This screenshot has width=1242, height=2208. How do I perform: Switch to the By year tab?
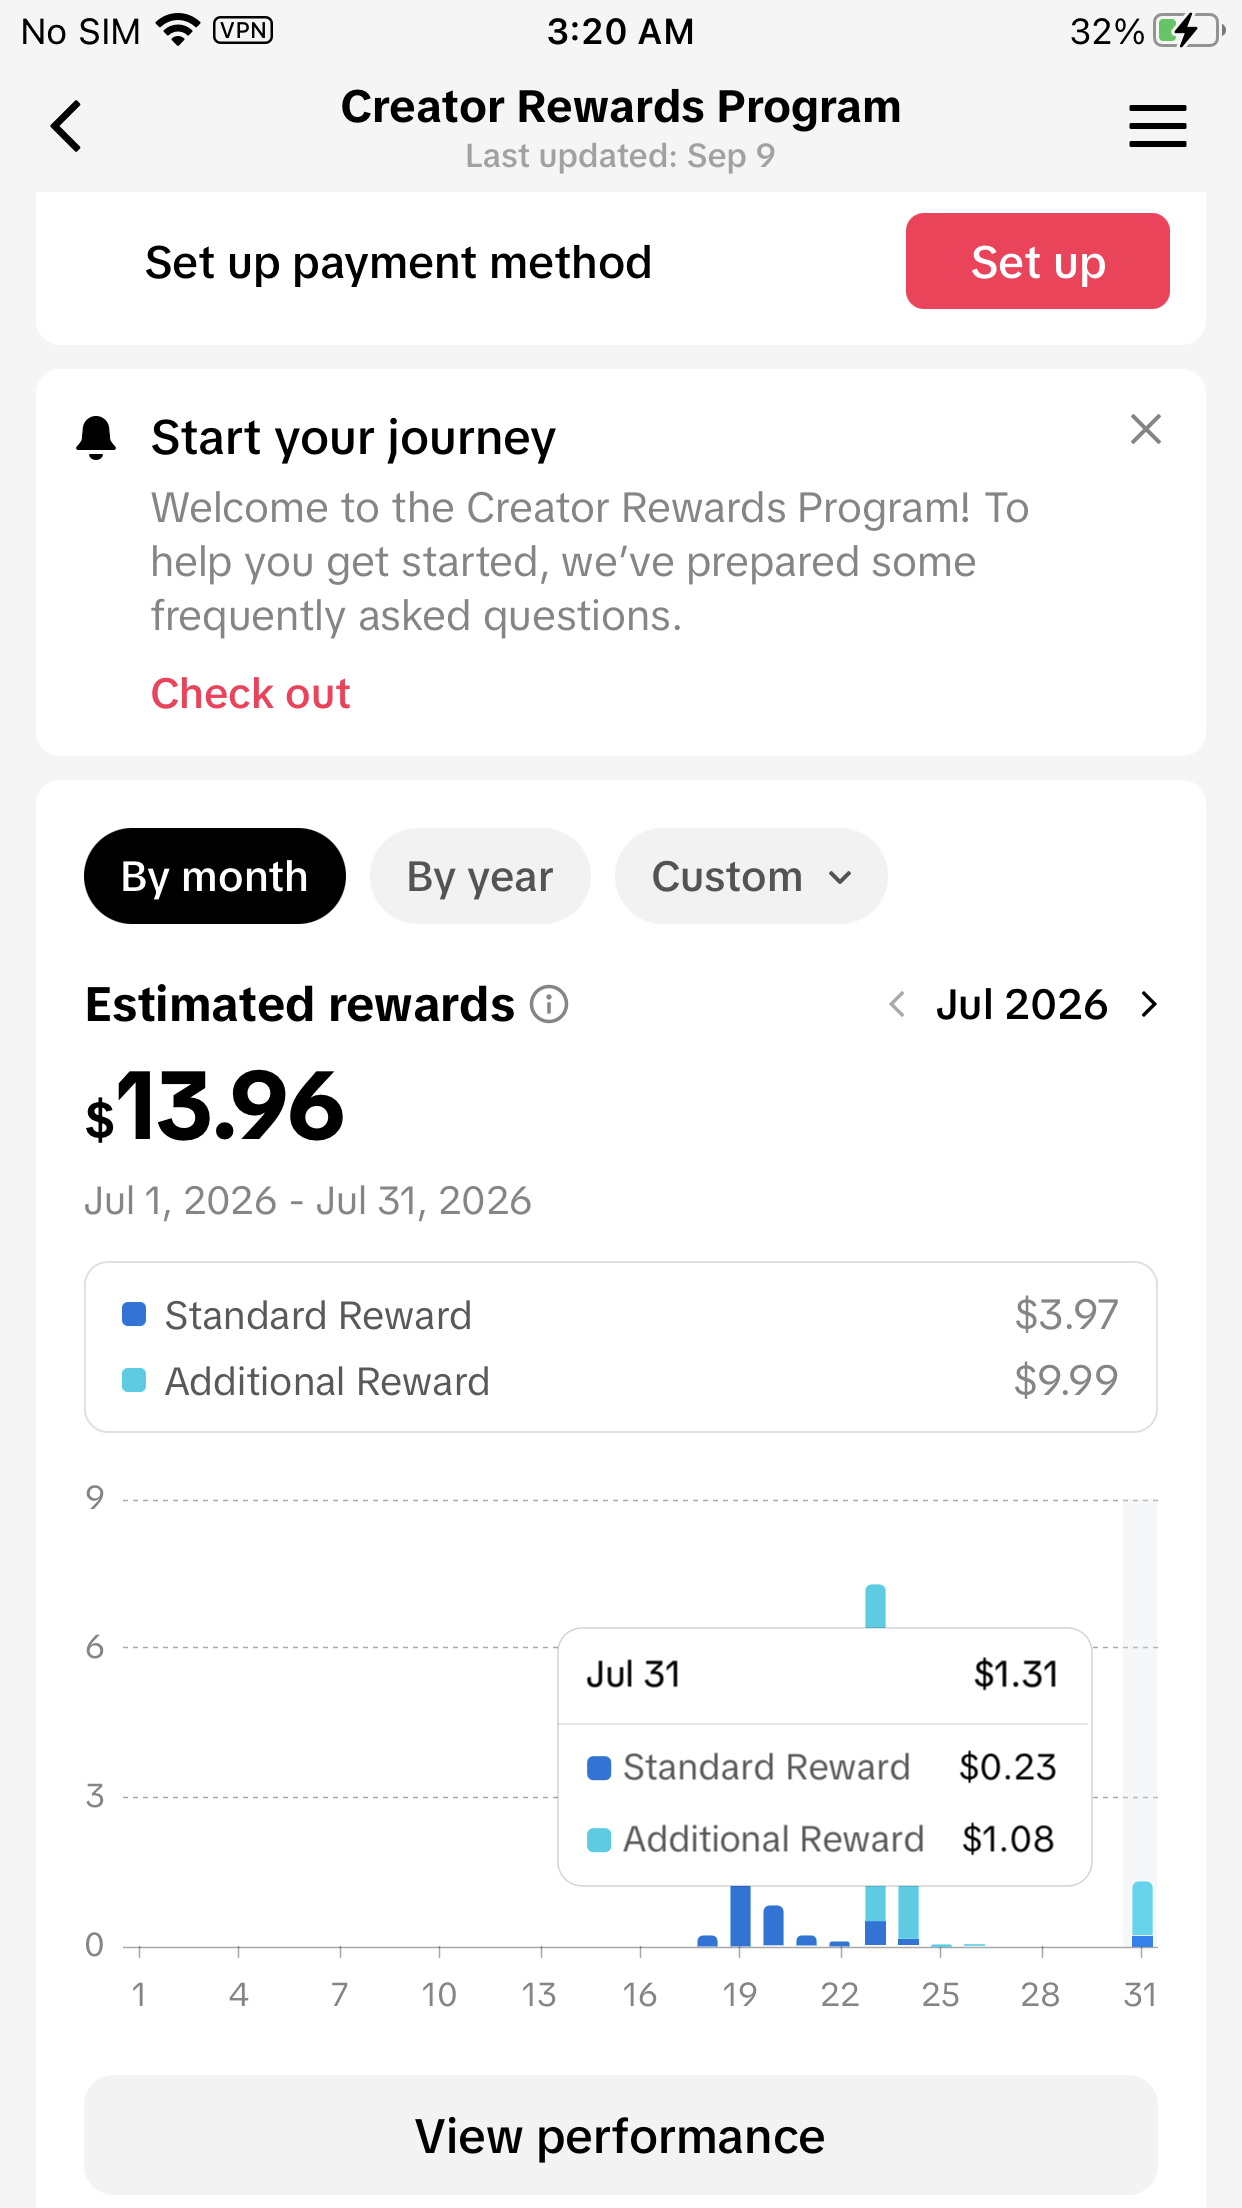pos(480,876)
